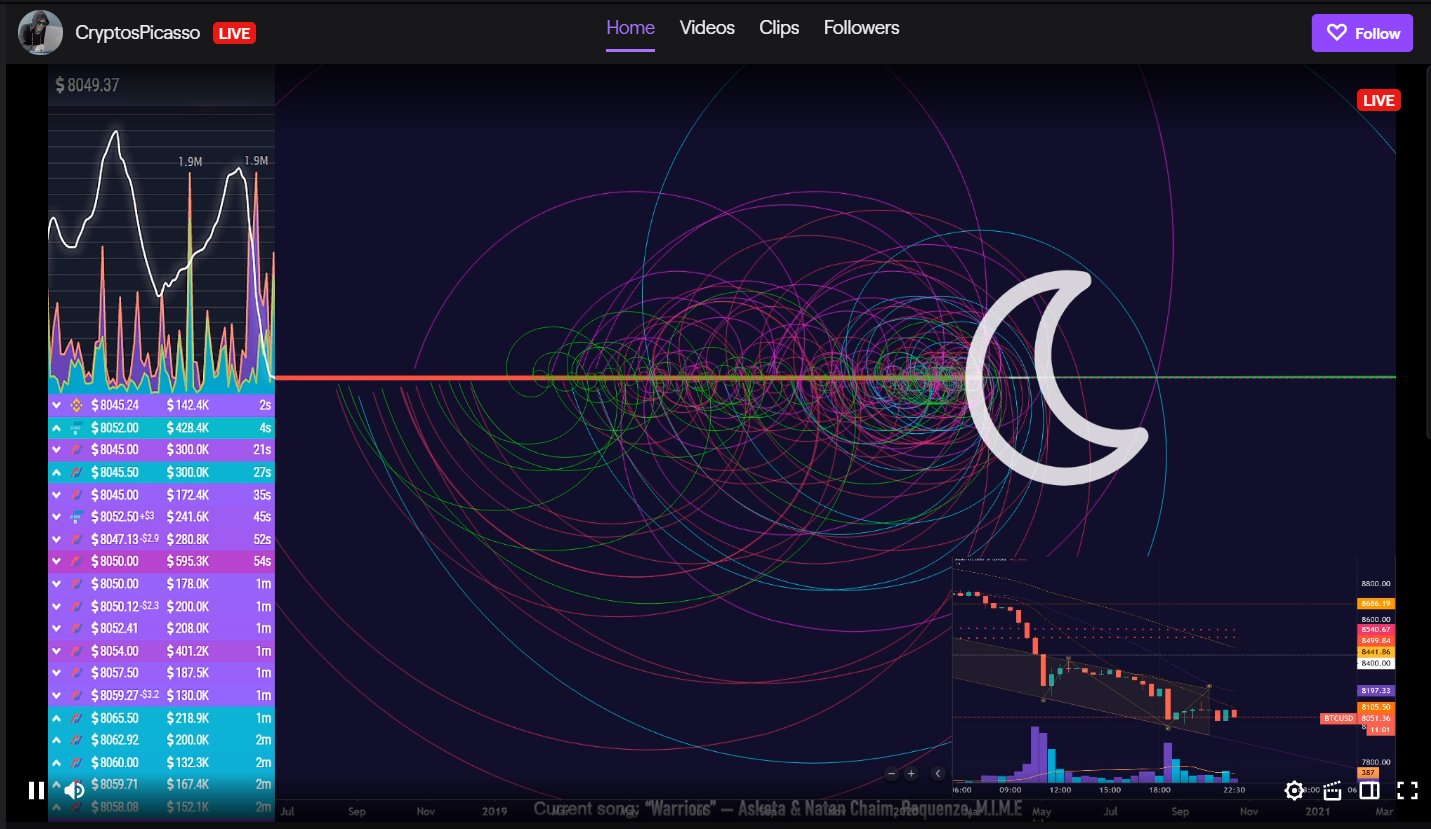Click the down chevron in the $8045.24 row
The image size is (1431, 829).
tap(57, 405)
